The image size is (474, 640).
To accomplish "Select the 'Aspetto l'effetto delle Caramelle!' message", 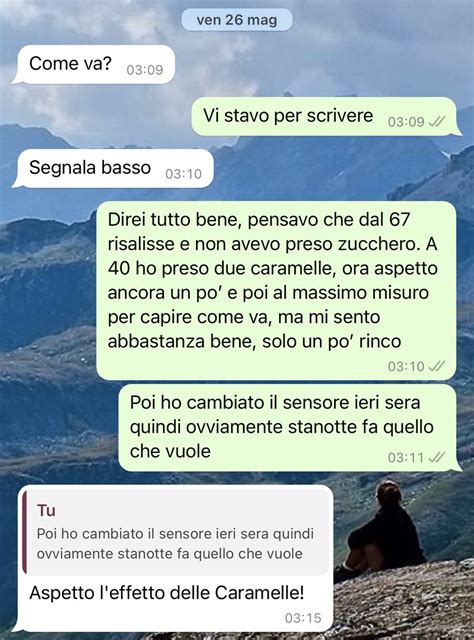I will [x=167, y=593].
